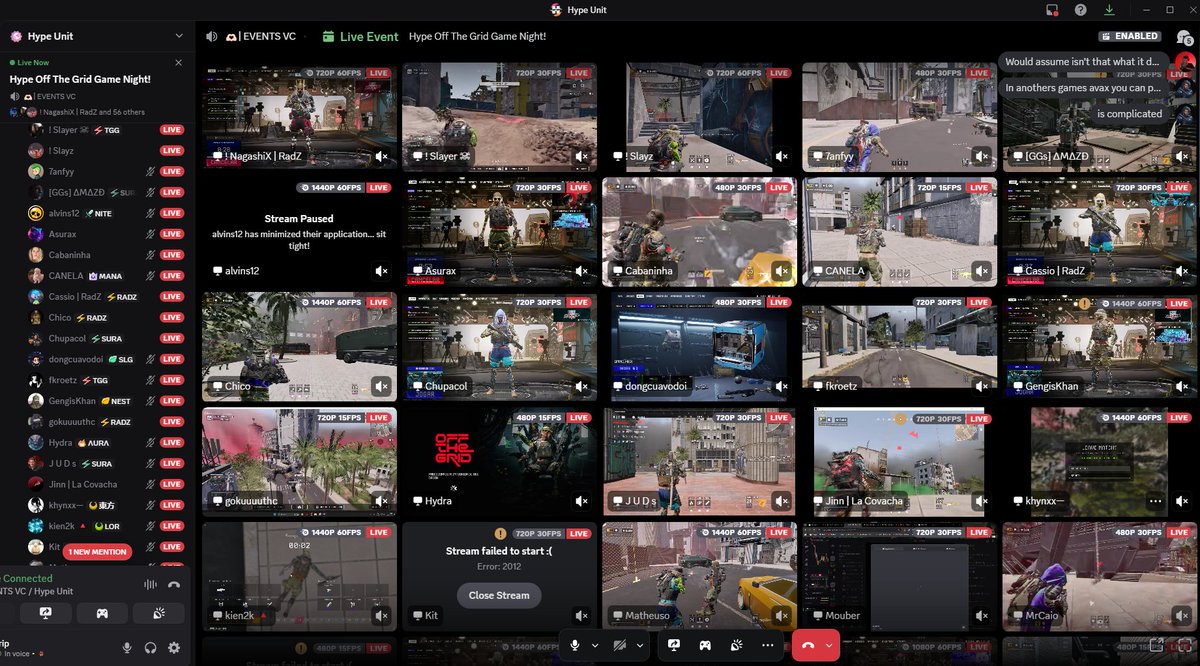Open soundboard in bottom call toolbar
Image resolution: width=1200 pixels, height=666 pixels.
(735, 645)
